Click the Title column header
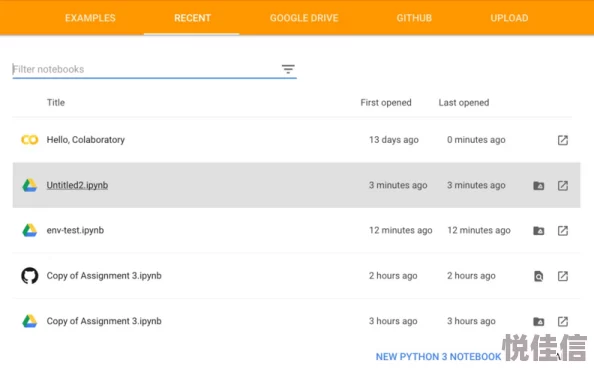Viewport: 594px width, 372px height. 56,103
